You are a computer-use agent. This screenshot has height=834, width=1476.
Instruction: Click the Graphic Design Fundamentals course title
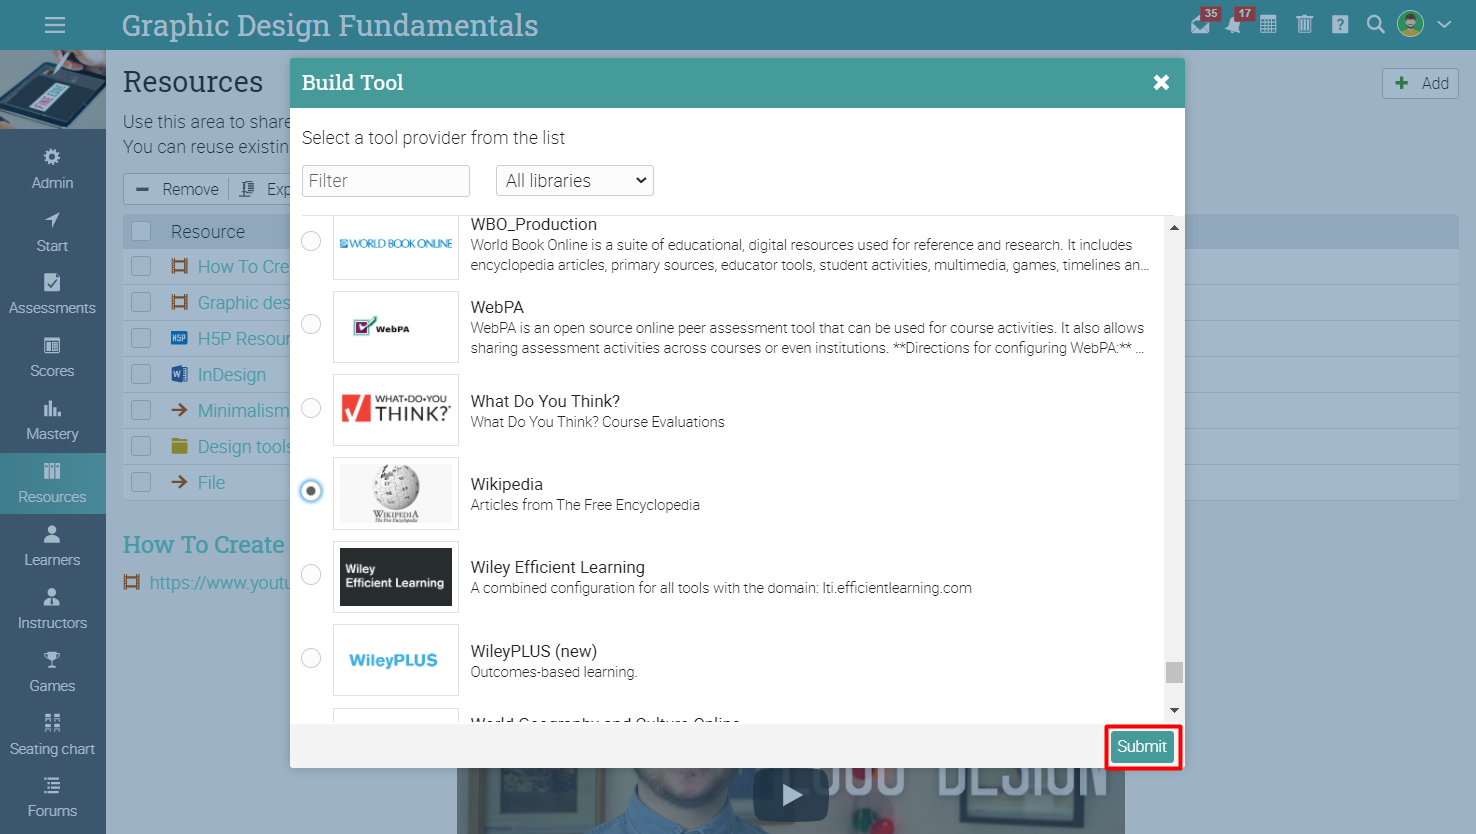[x=330, y=25]
